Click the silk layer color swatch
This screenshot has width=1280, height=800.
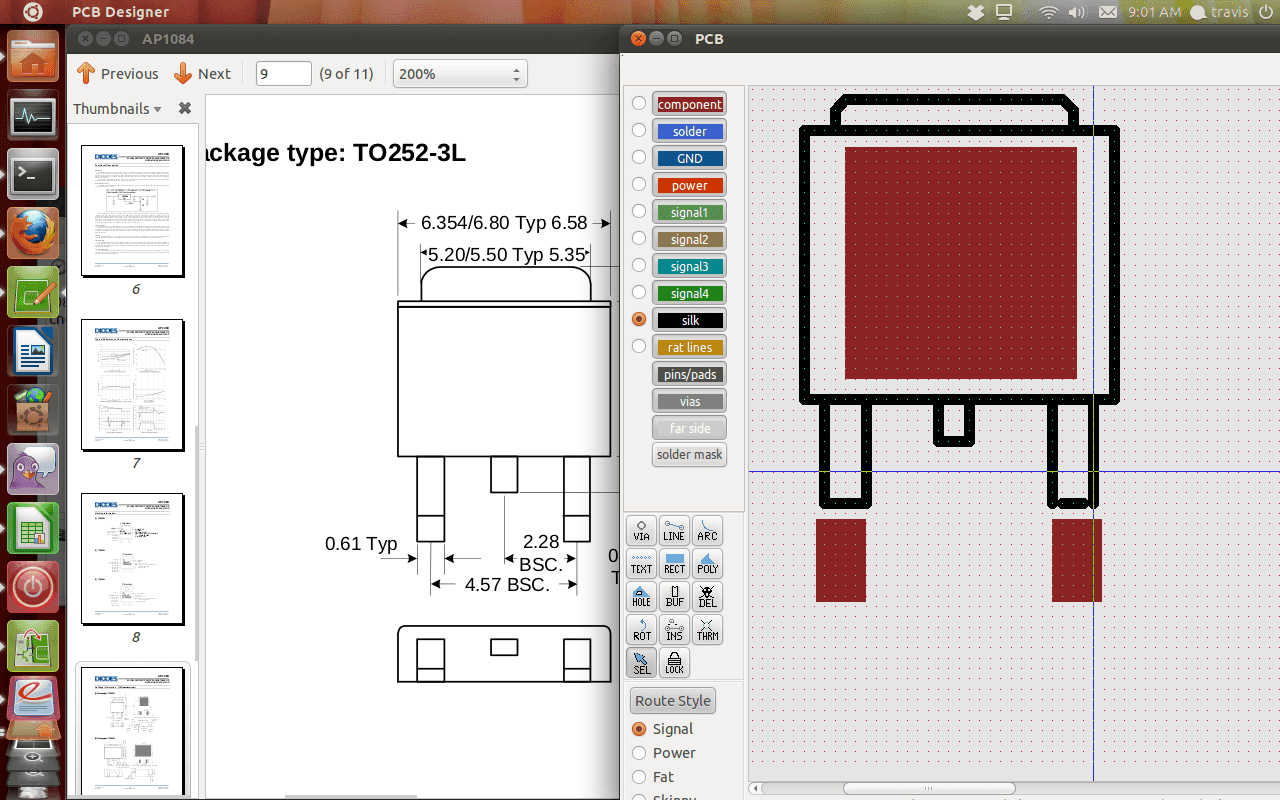(x=690, y=320)
